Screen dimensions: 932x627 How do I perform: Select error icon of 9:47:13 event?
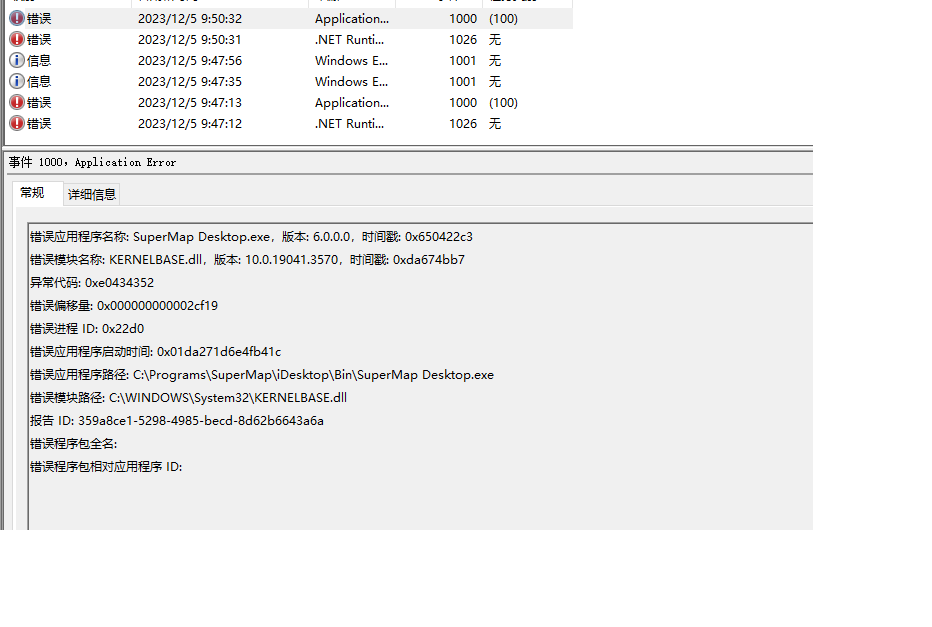[x=17, y=102]
